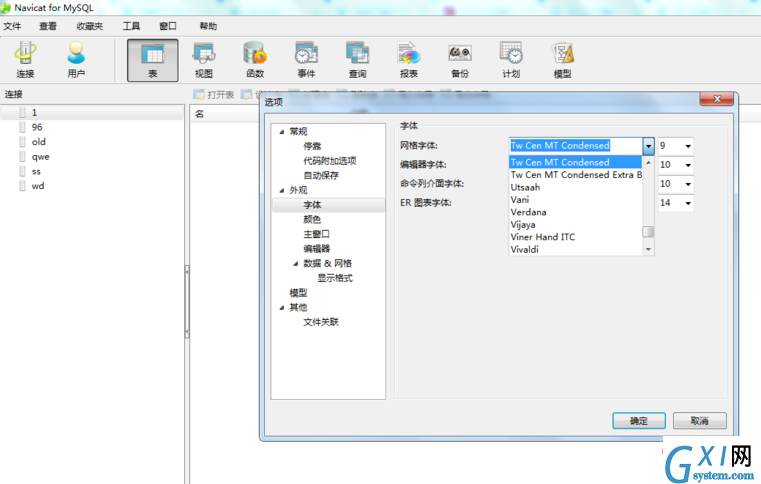Click font list scroll up arrow

[648, 162]
